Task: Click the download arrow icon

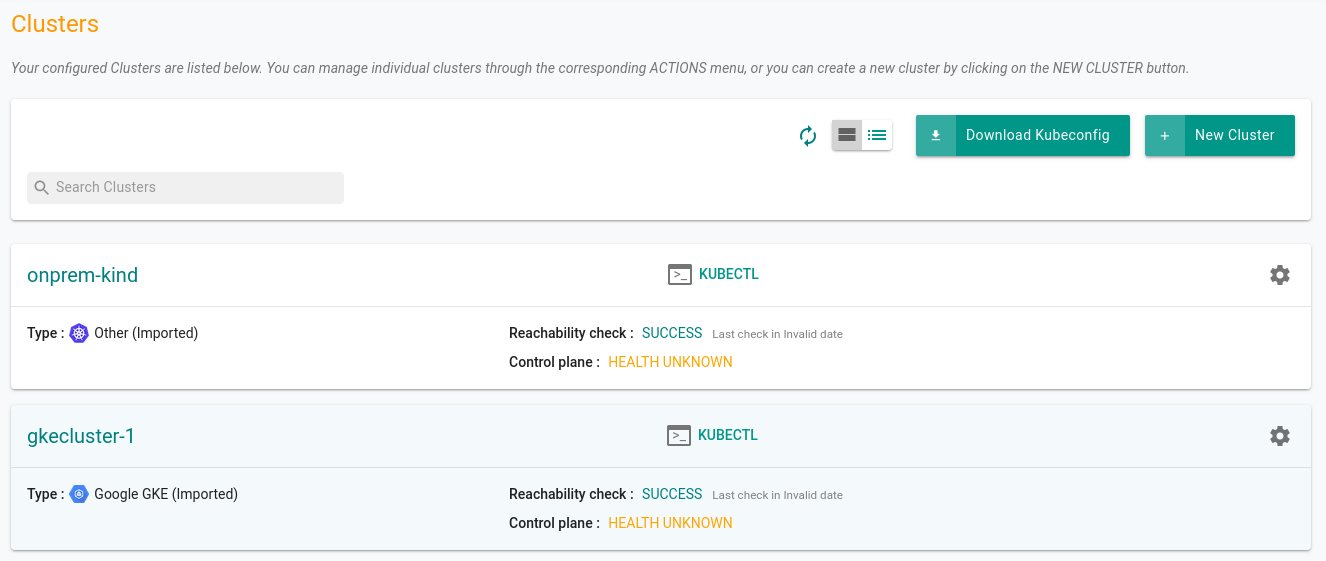Action: 936,136
